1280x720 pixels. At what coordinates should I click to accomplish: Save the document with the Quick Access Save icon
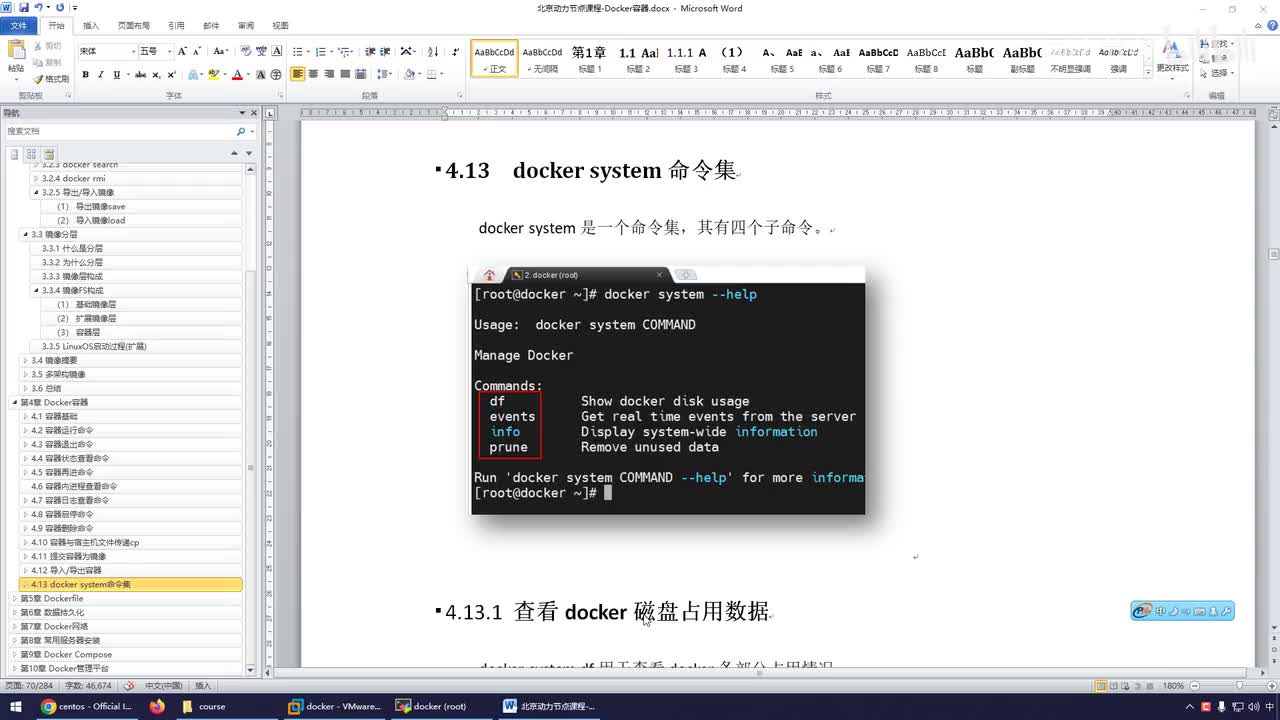tap(23, 8)
